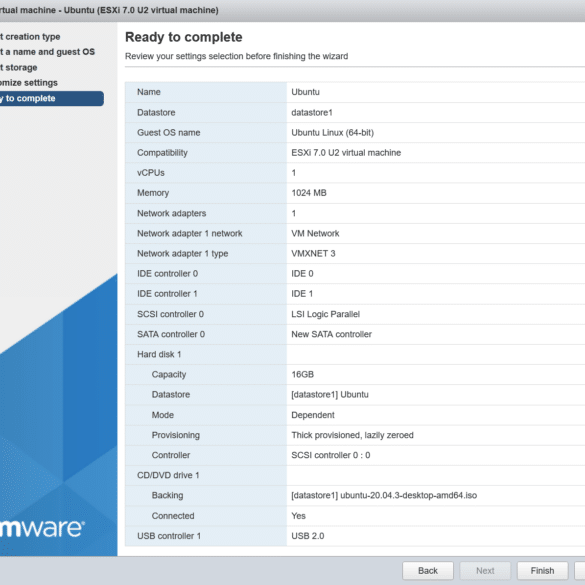
Task: Click the VMXNET 3 adapter type value
Action: [x=313, y=254]
